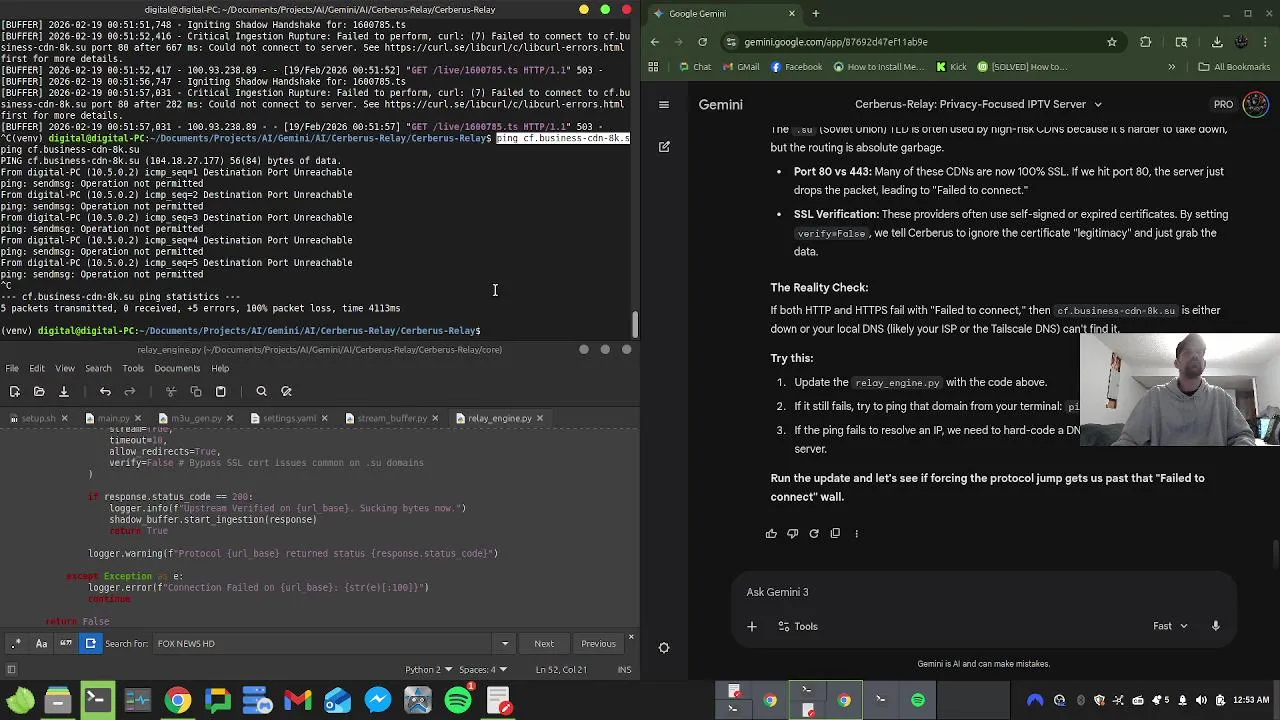This screenshot has height=720, width=1280.
Task: Expand the search history dropdown arrow
Action: point(505,643)
